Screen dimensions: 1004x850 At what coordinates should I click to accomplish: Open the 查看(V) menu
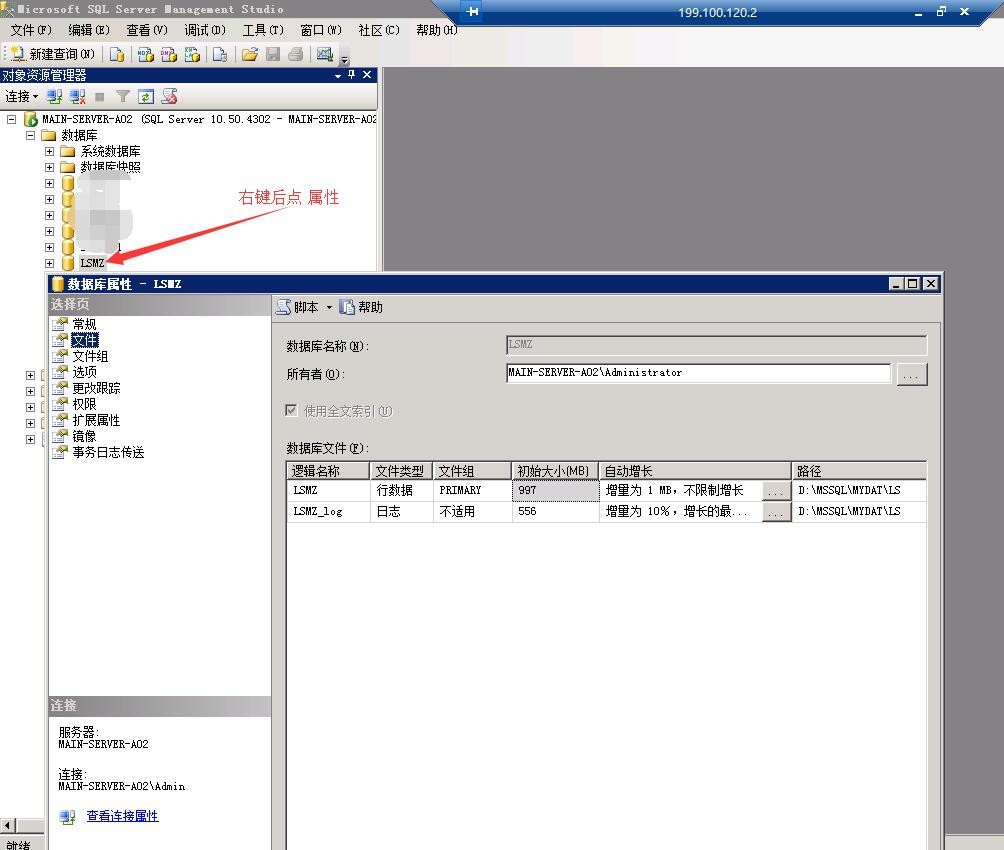coord(147,30)
